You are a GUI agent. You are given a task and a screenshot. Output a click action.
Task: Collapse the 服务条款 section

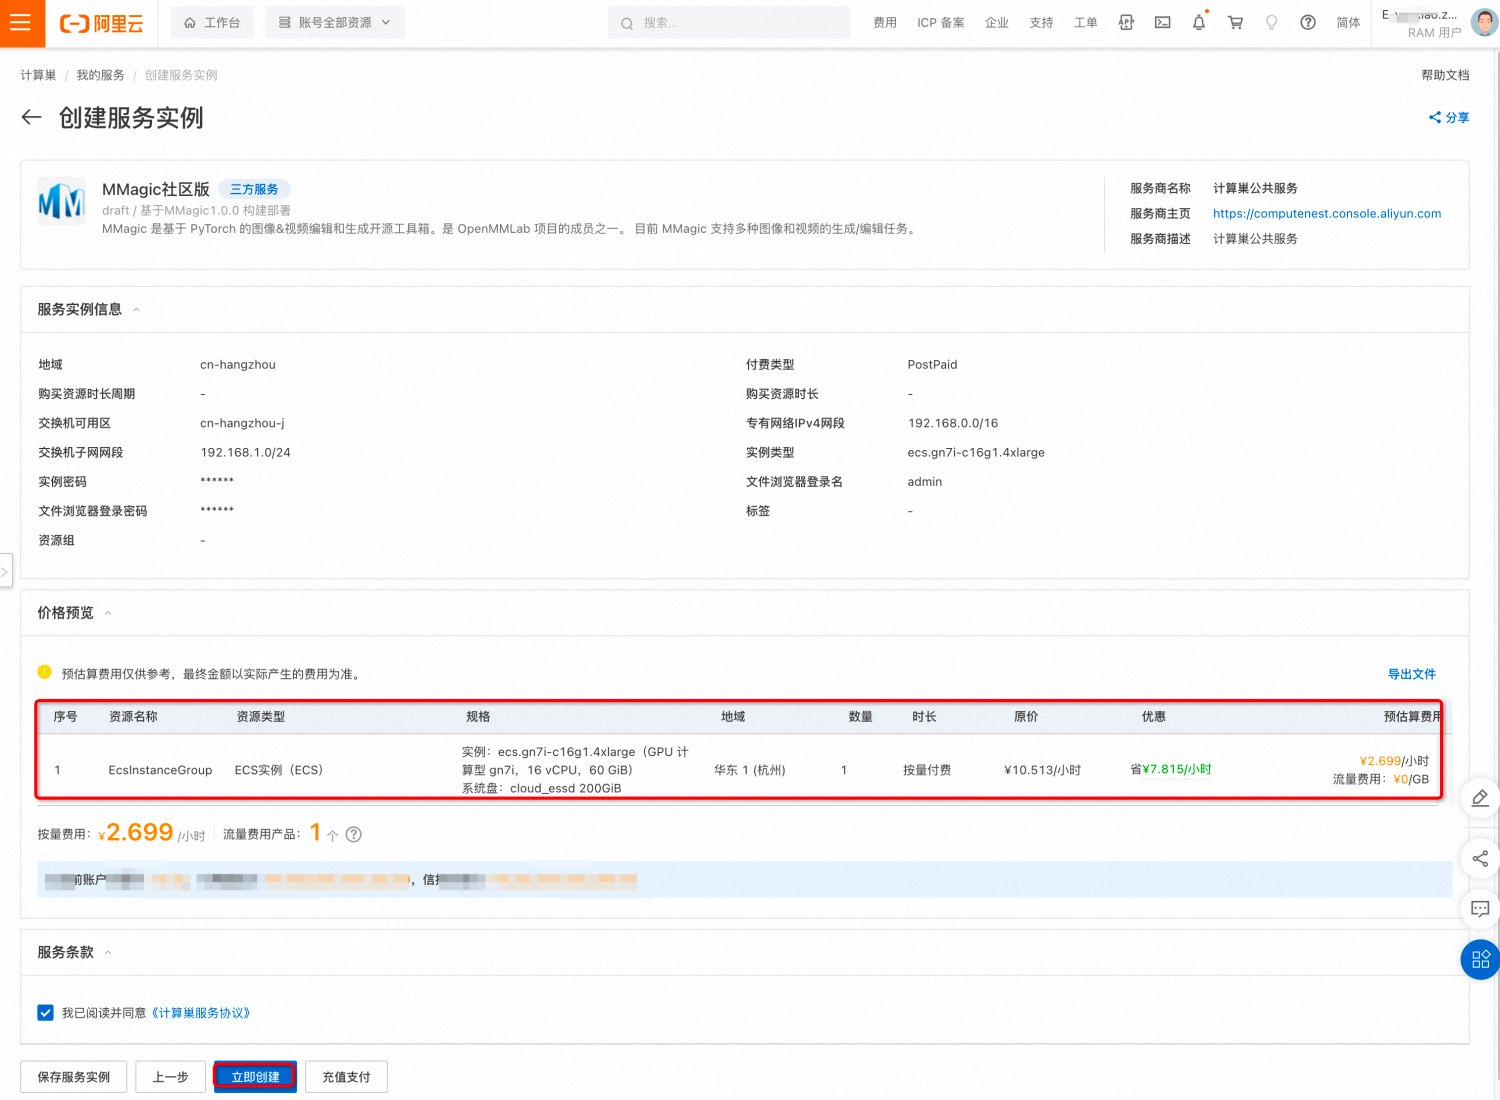click(108, 953)
